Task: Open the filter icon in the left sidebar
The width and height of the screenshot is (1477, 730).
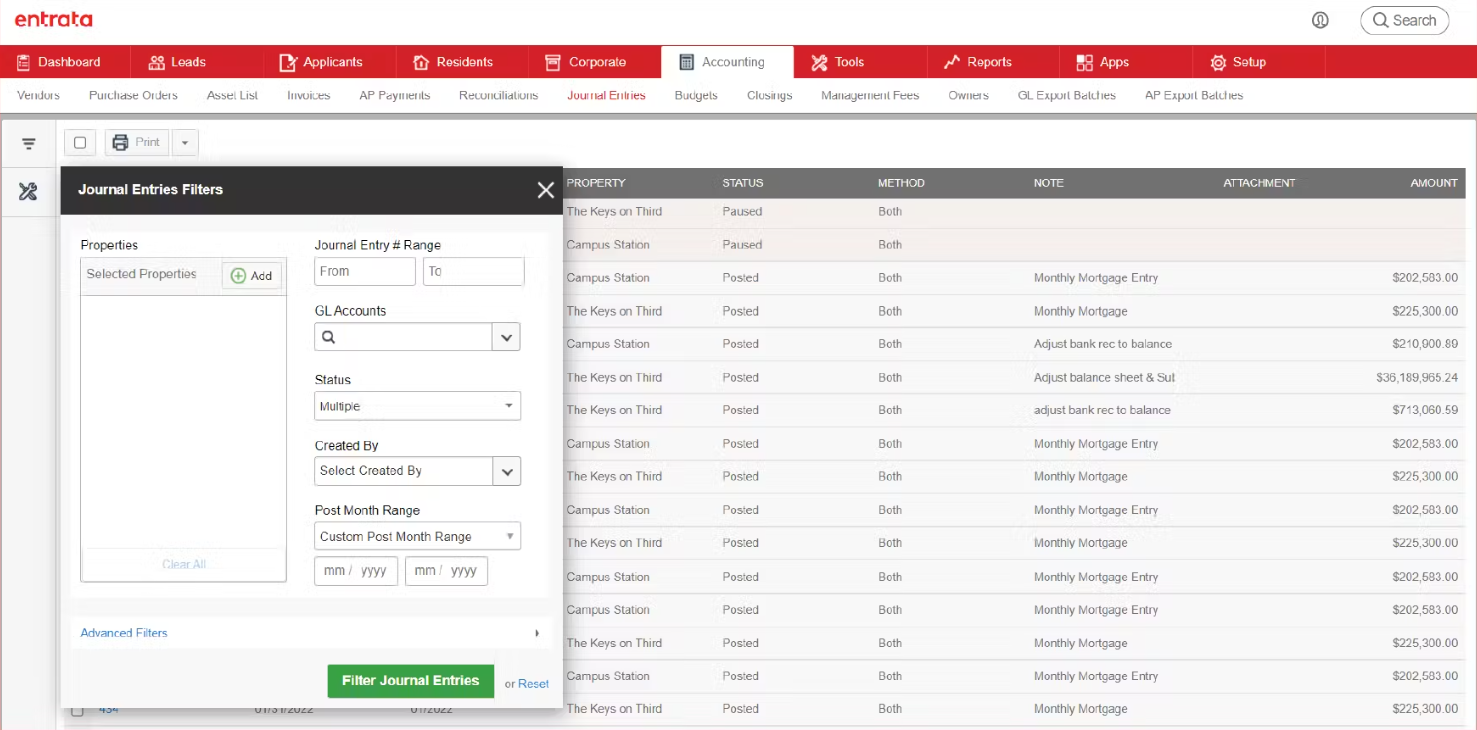Action: (28, 142)
